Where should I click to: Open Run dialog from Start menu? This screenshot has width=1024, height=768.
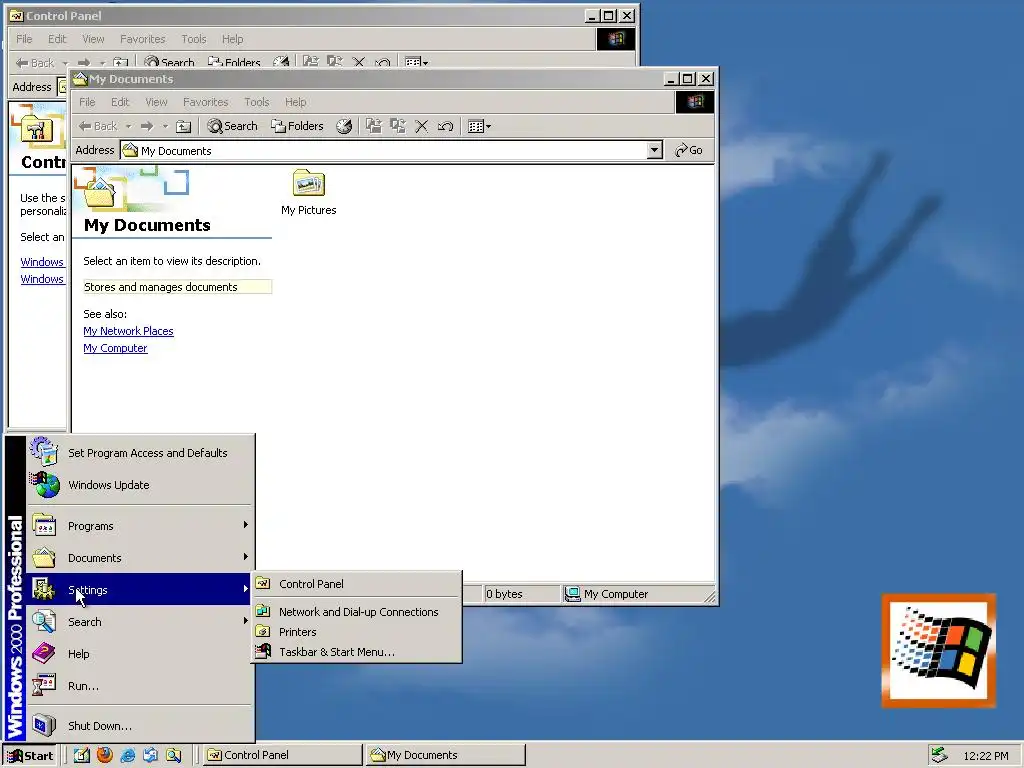(x=140, y=686)
